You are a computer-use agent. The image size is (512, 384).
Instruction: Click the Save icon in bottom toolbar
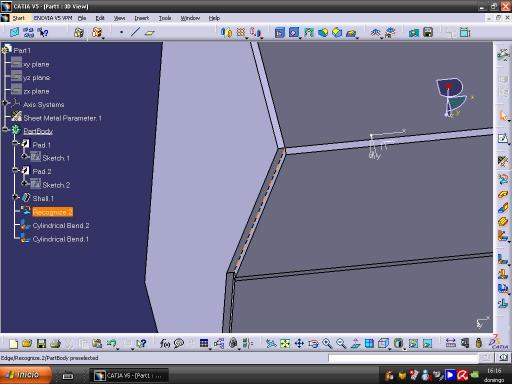(x=41, y=343)
